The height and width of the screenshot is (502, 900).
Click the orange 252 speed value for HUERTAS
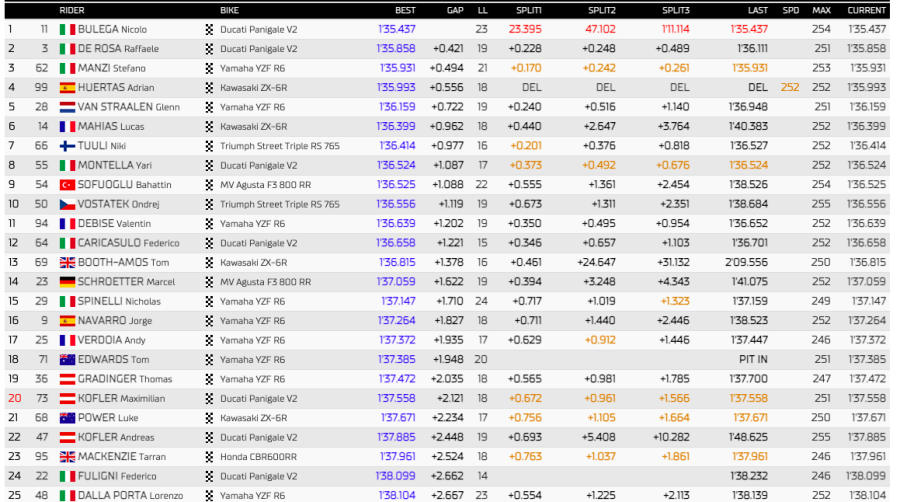790,88
